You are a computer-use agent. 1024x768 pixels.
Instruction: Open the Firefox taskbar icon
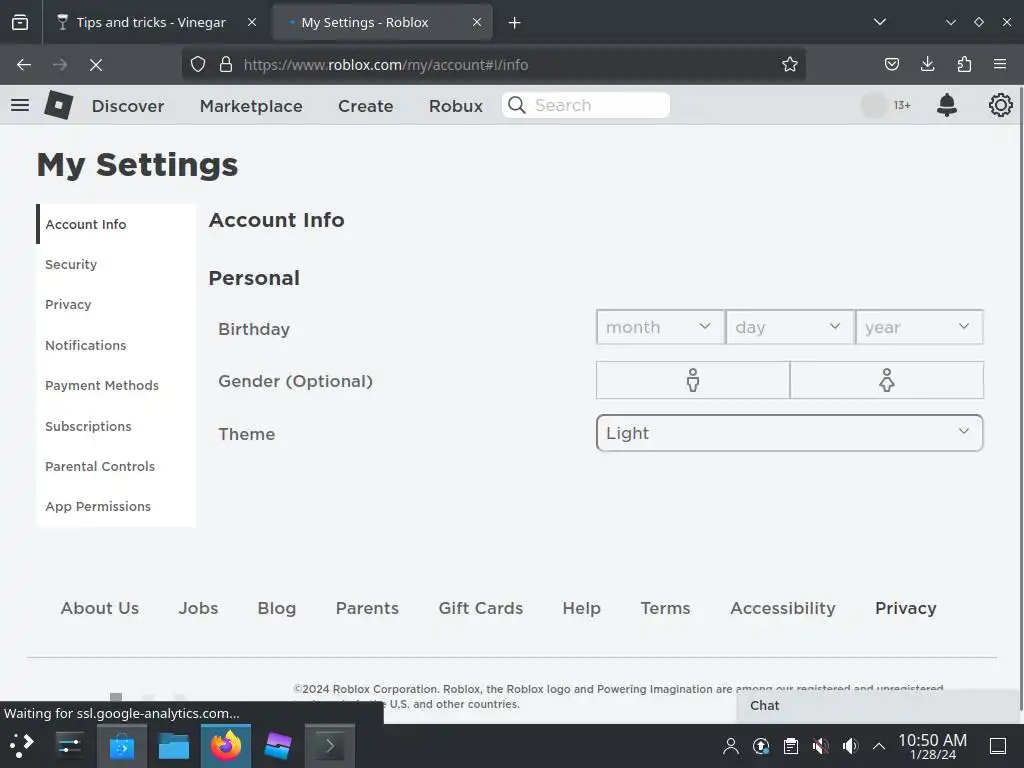[x=226, y=745]
